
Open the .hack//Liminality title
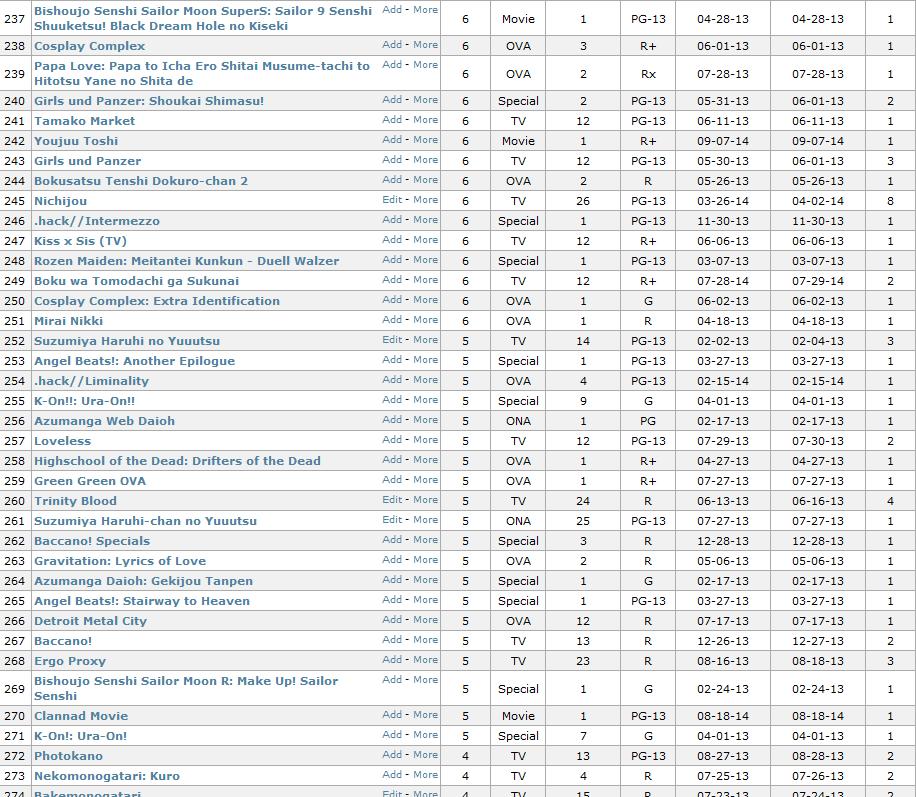(91, 381)
